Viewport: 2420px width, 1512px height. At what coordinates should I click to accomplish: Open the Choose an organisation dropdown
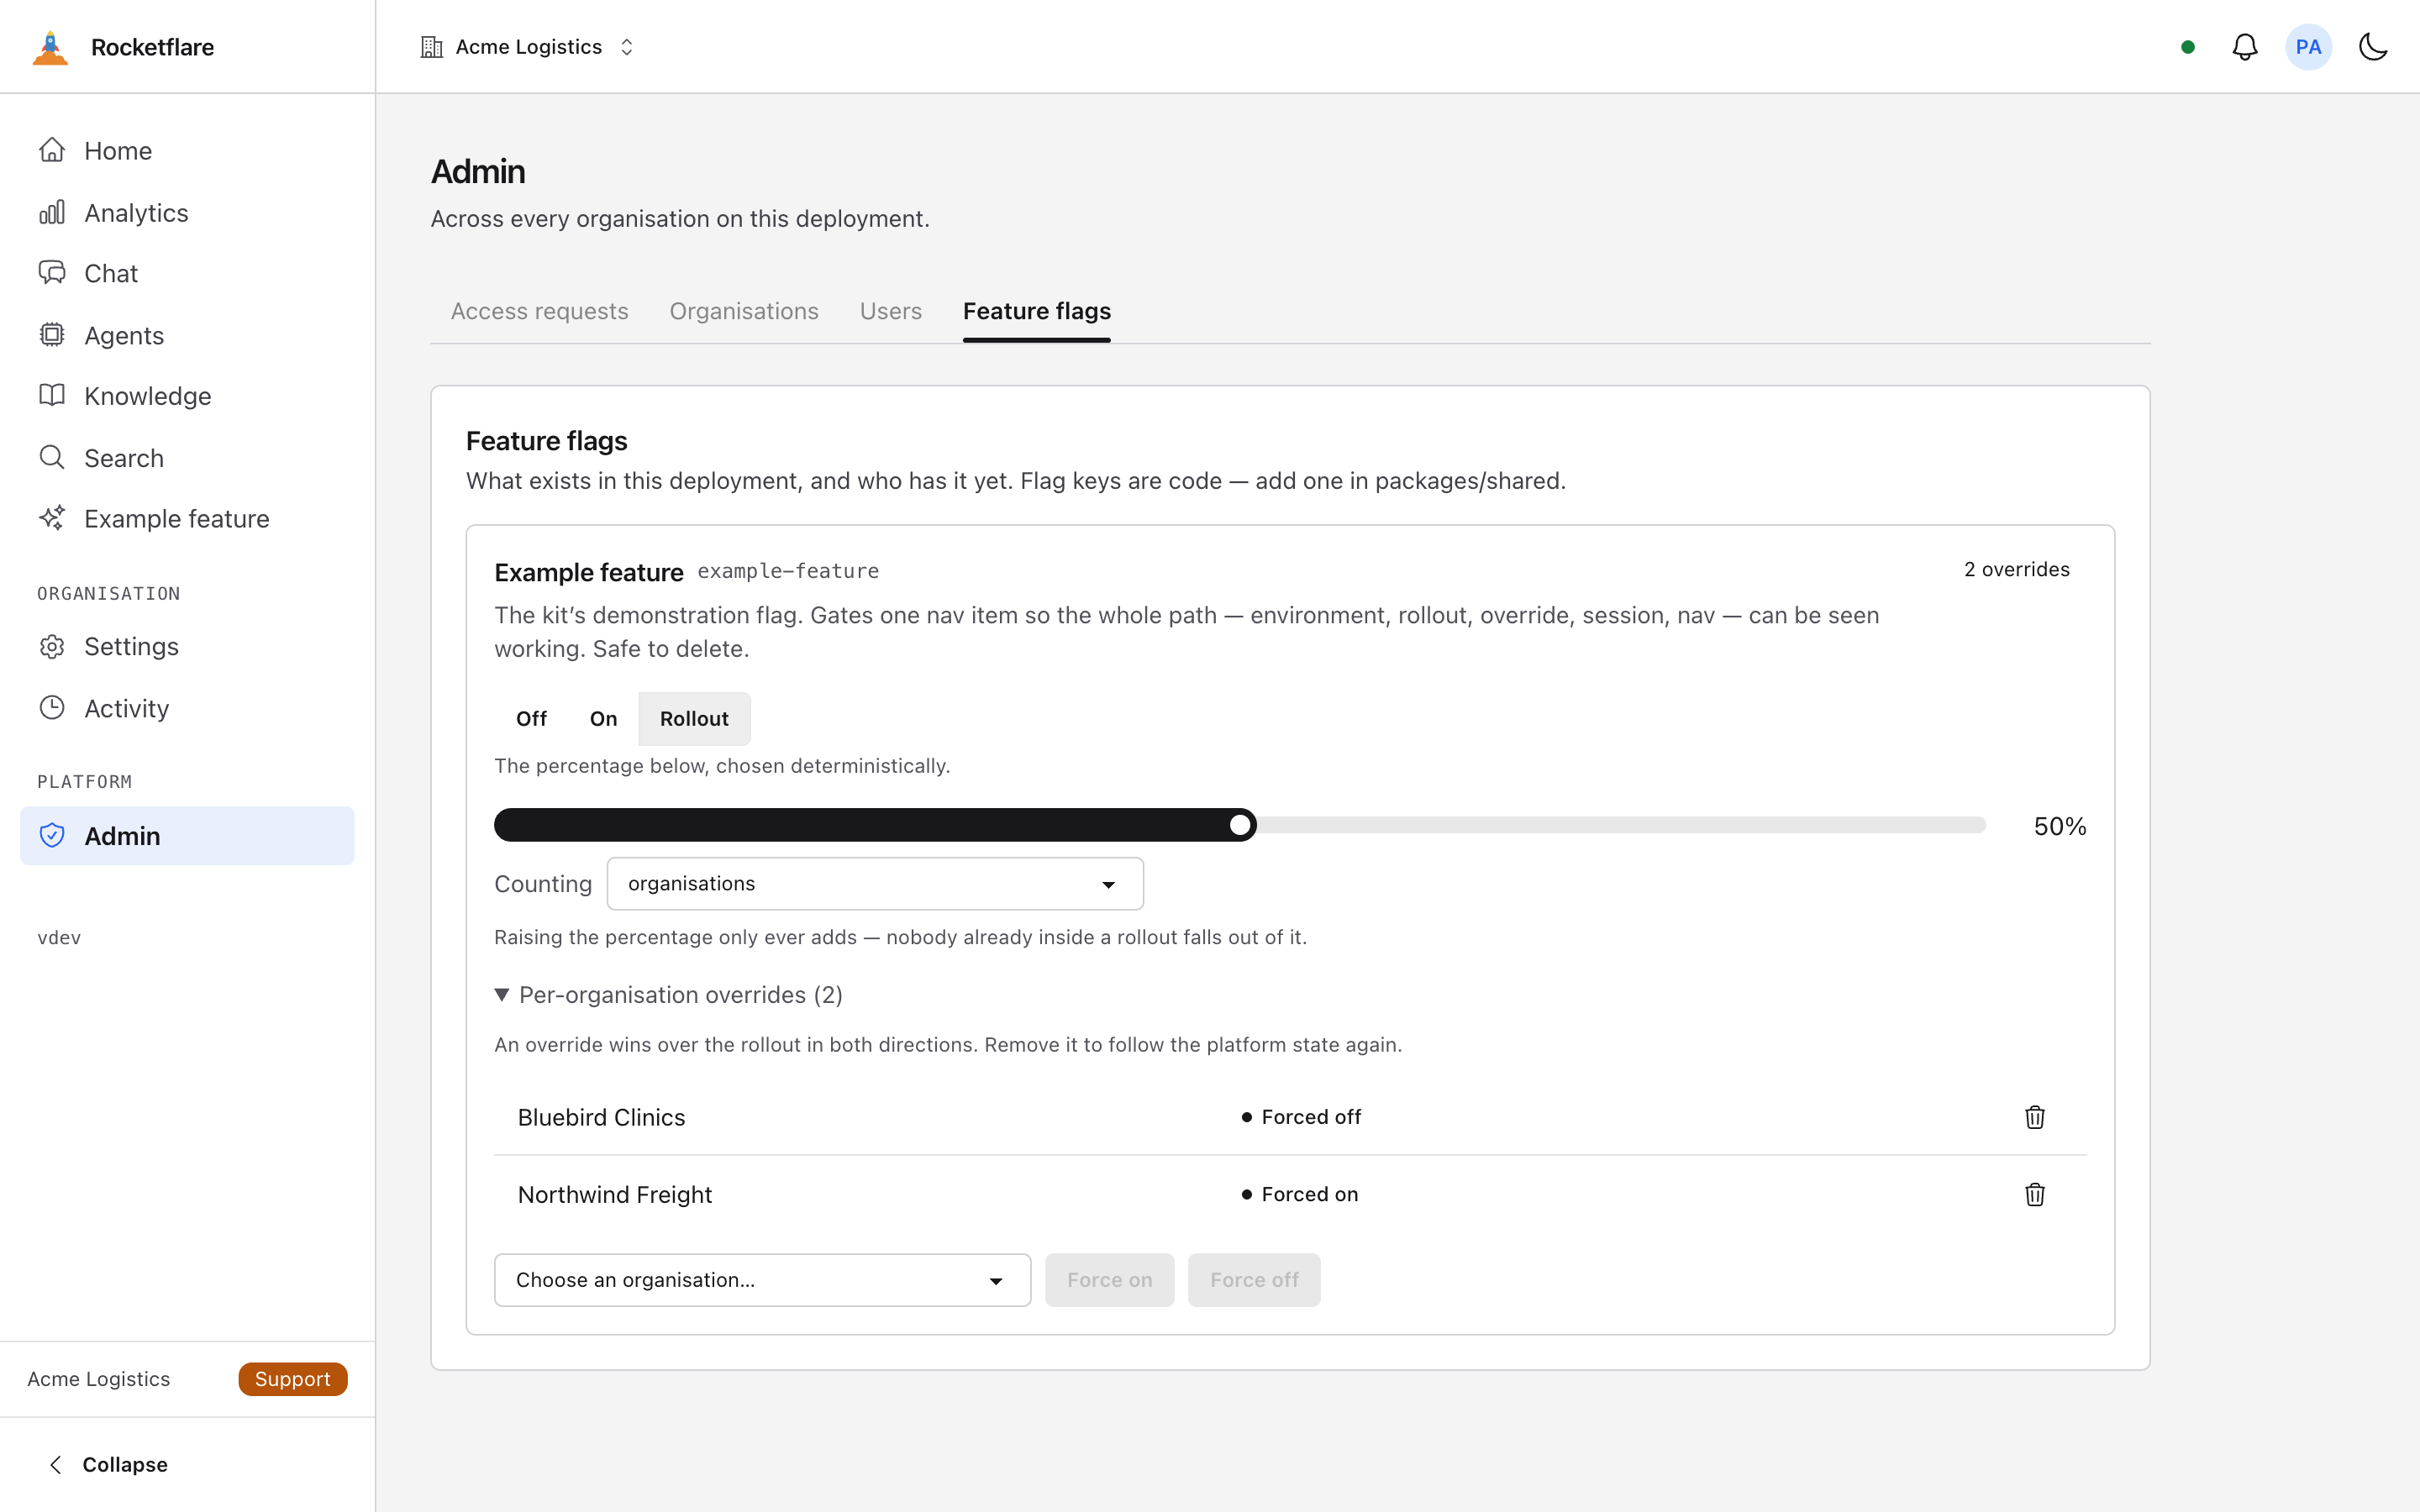pyautogui.click(x=762, y=1280)
